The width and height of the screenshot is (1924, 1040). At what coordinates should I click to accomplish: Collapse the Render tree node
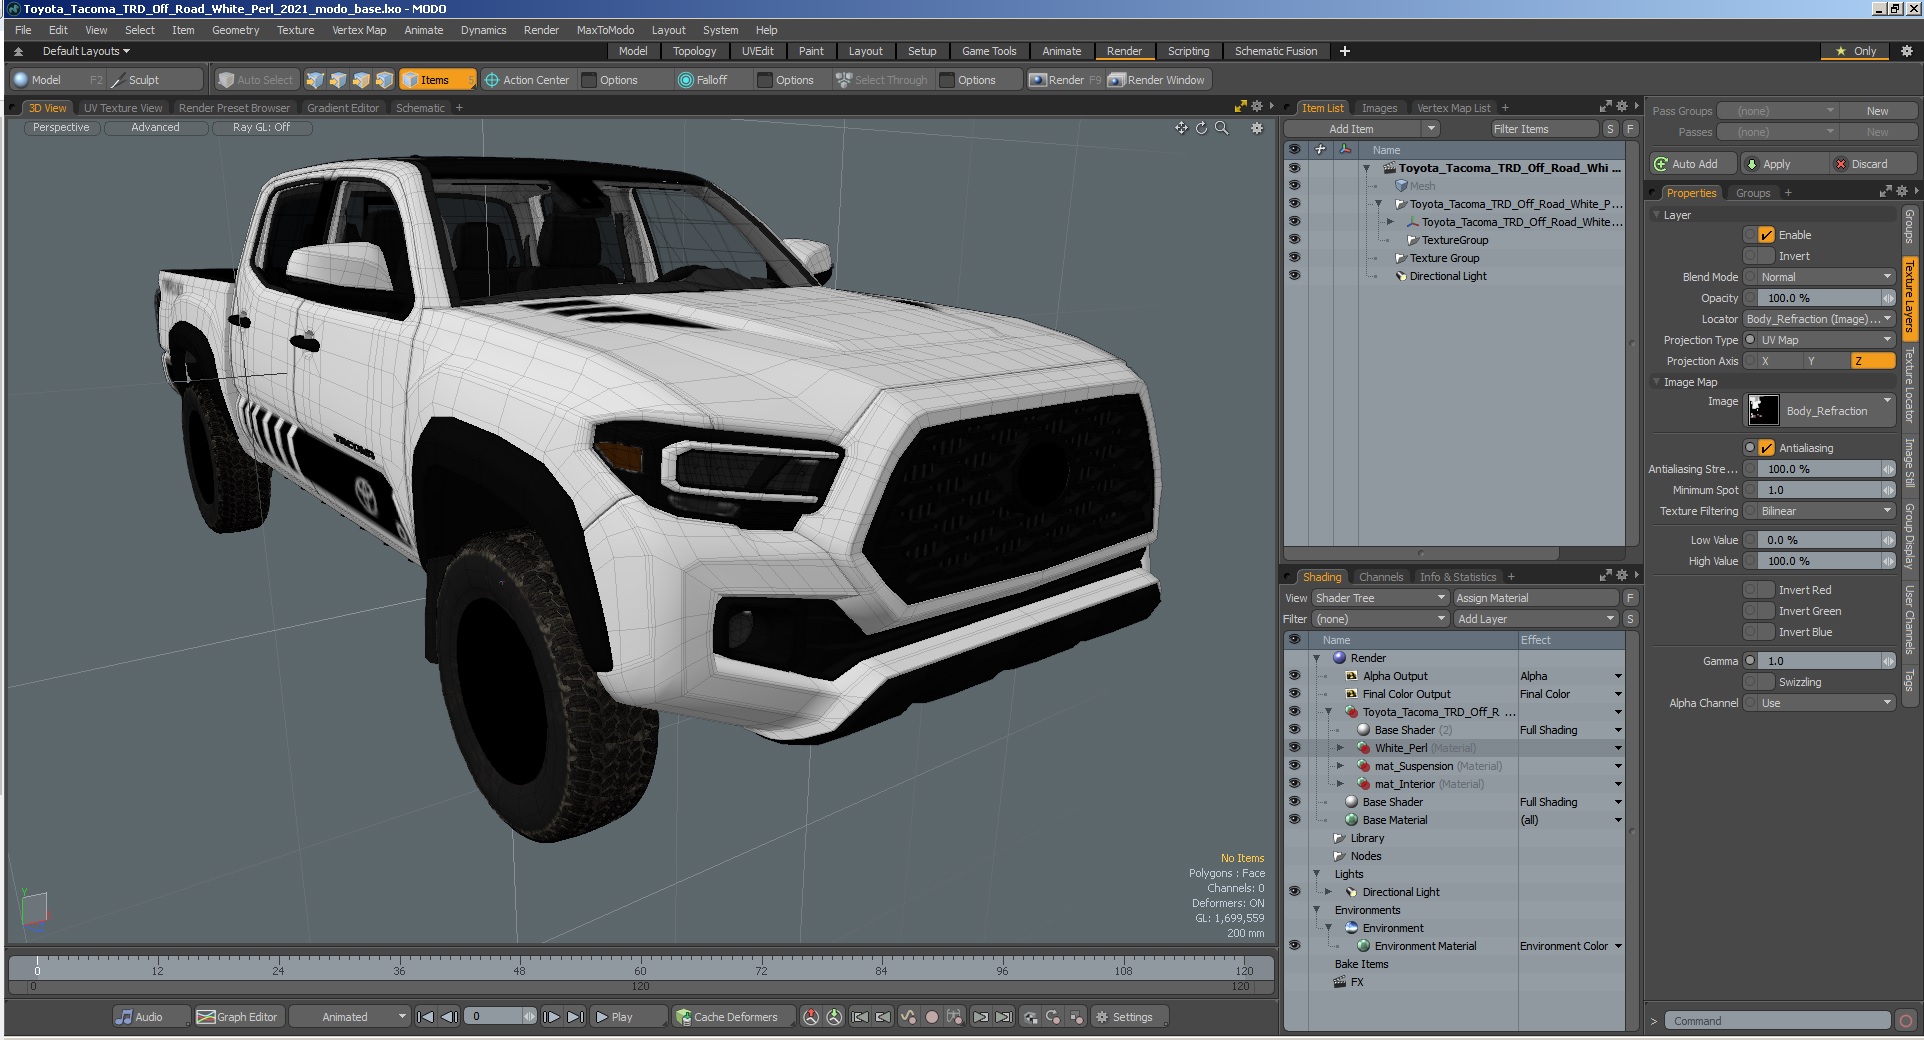point(1316,658)
